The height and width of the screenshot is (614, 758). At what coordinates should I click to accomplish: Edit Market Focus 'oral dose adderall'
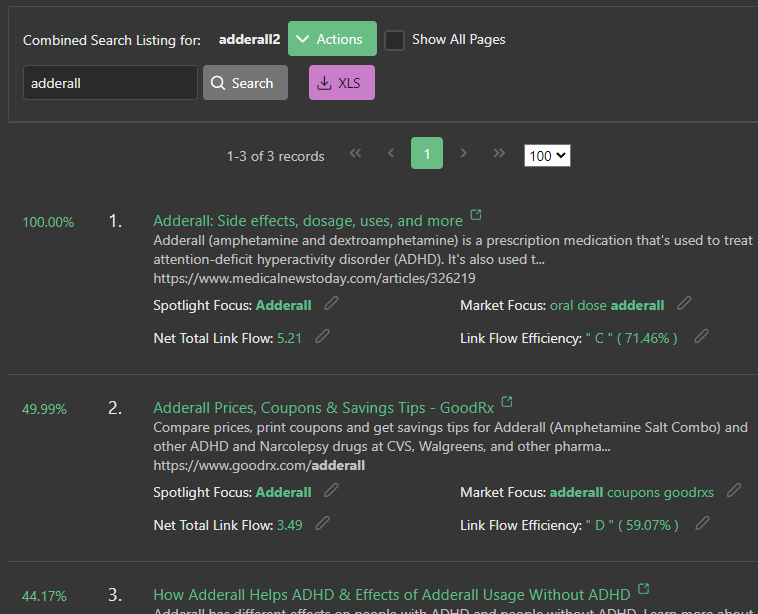684,304
